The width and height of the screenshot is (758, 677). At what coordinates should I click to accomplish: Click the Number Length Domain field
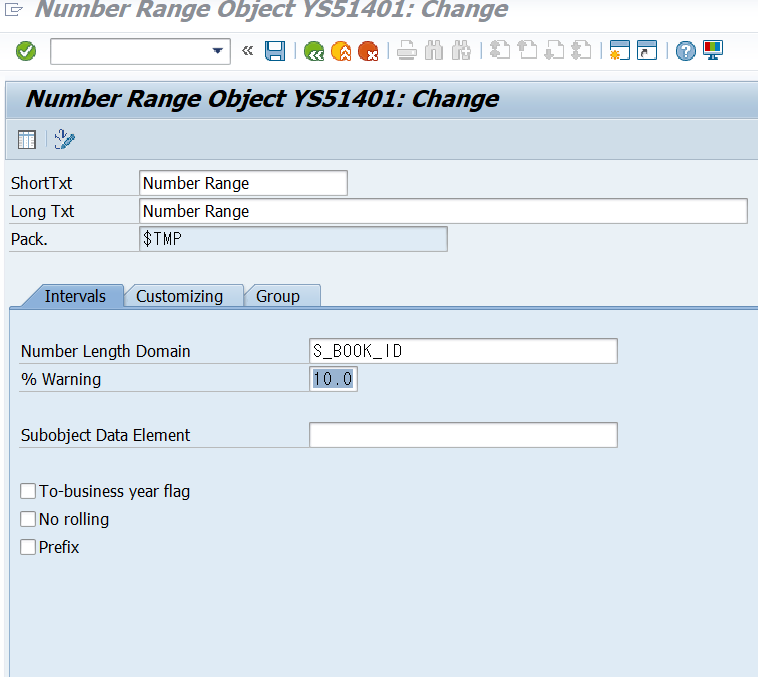(463, 351)
